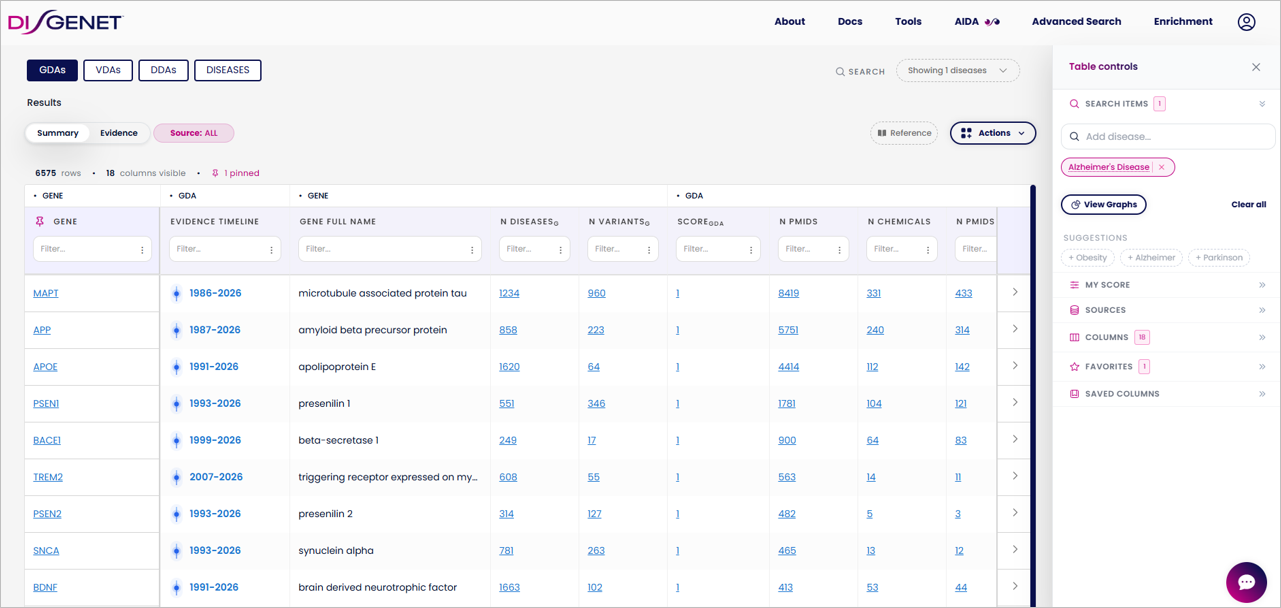Remove the Alzheimer's Disease search tag

coord(1161,167)
